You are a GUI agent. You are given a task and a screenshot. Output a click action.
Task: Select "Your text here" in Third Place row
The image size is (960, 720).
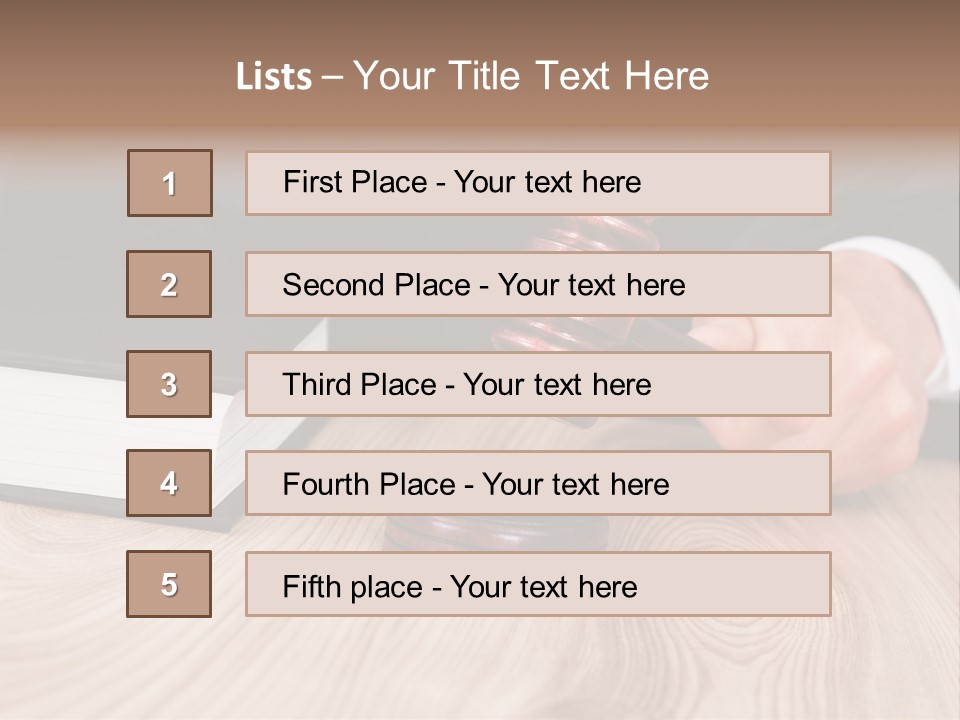point(557,385)
